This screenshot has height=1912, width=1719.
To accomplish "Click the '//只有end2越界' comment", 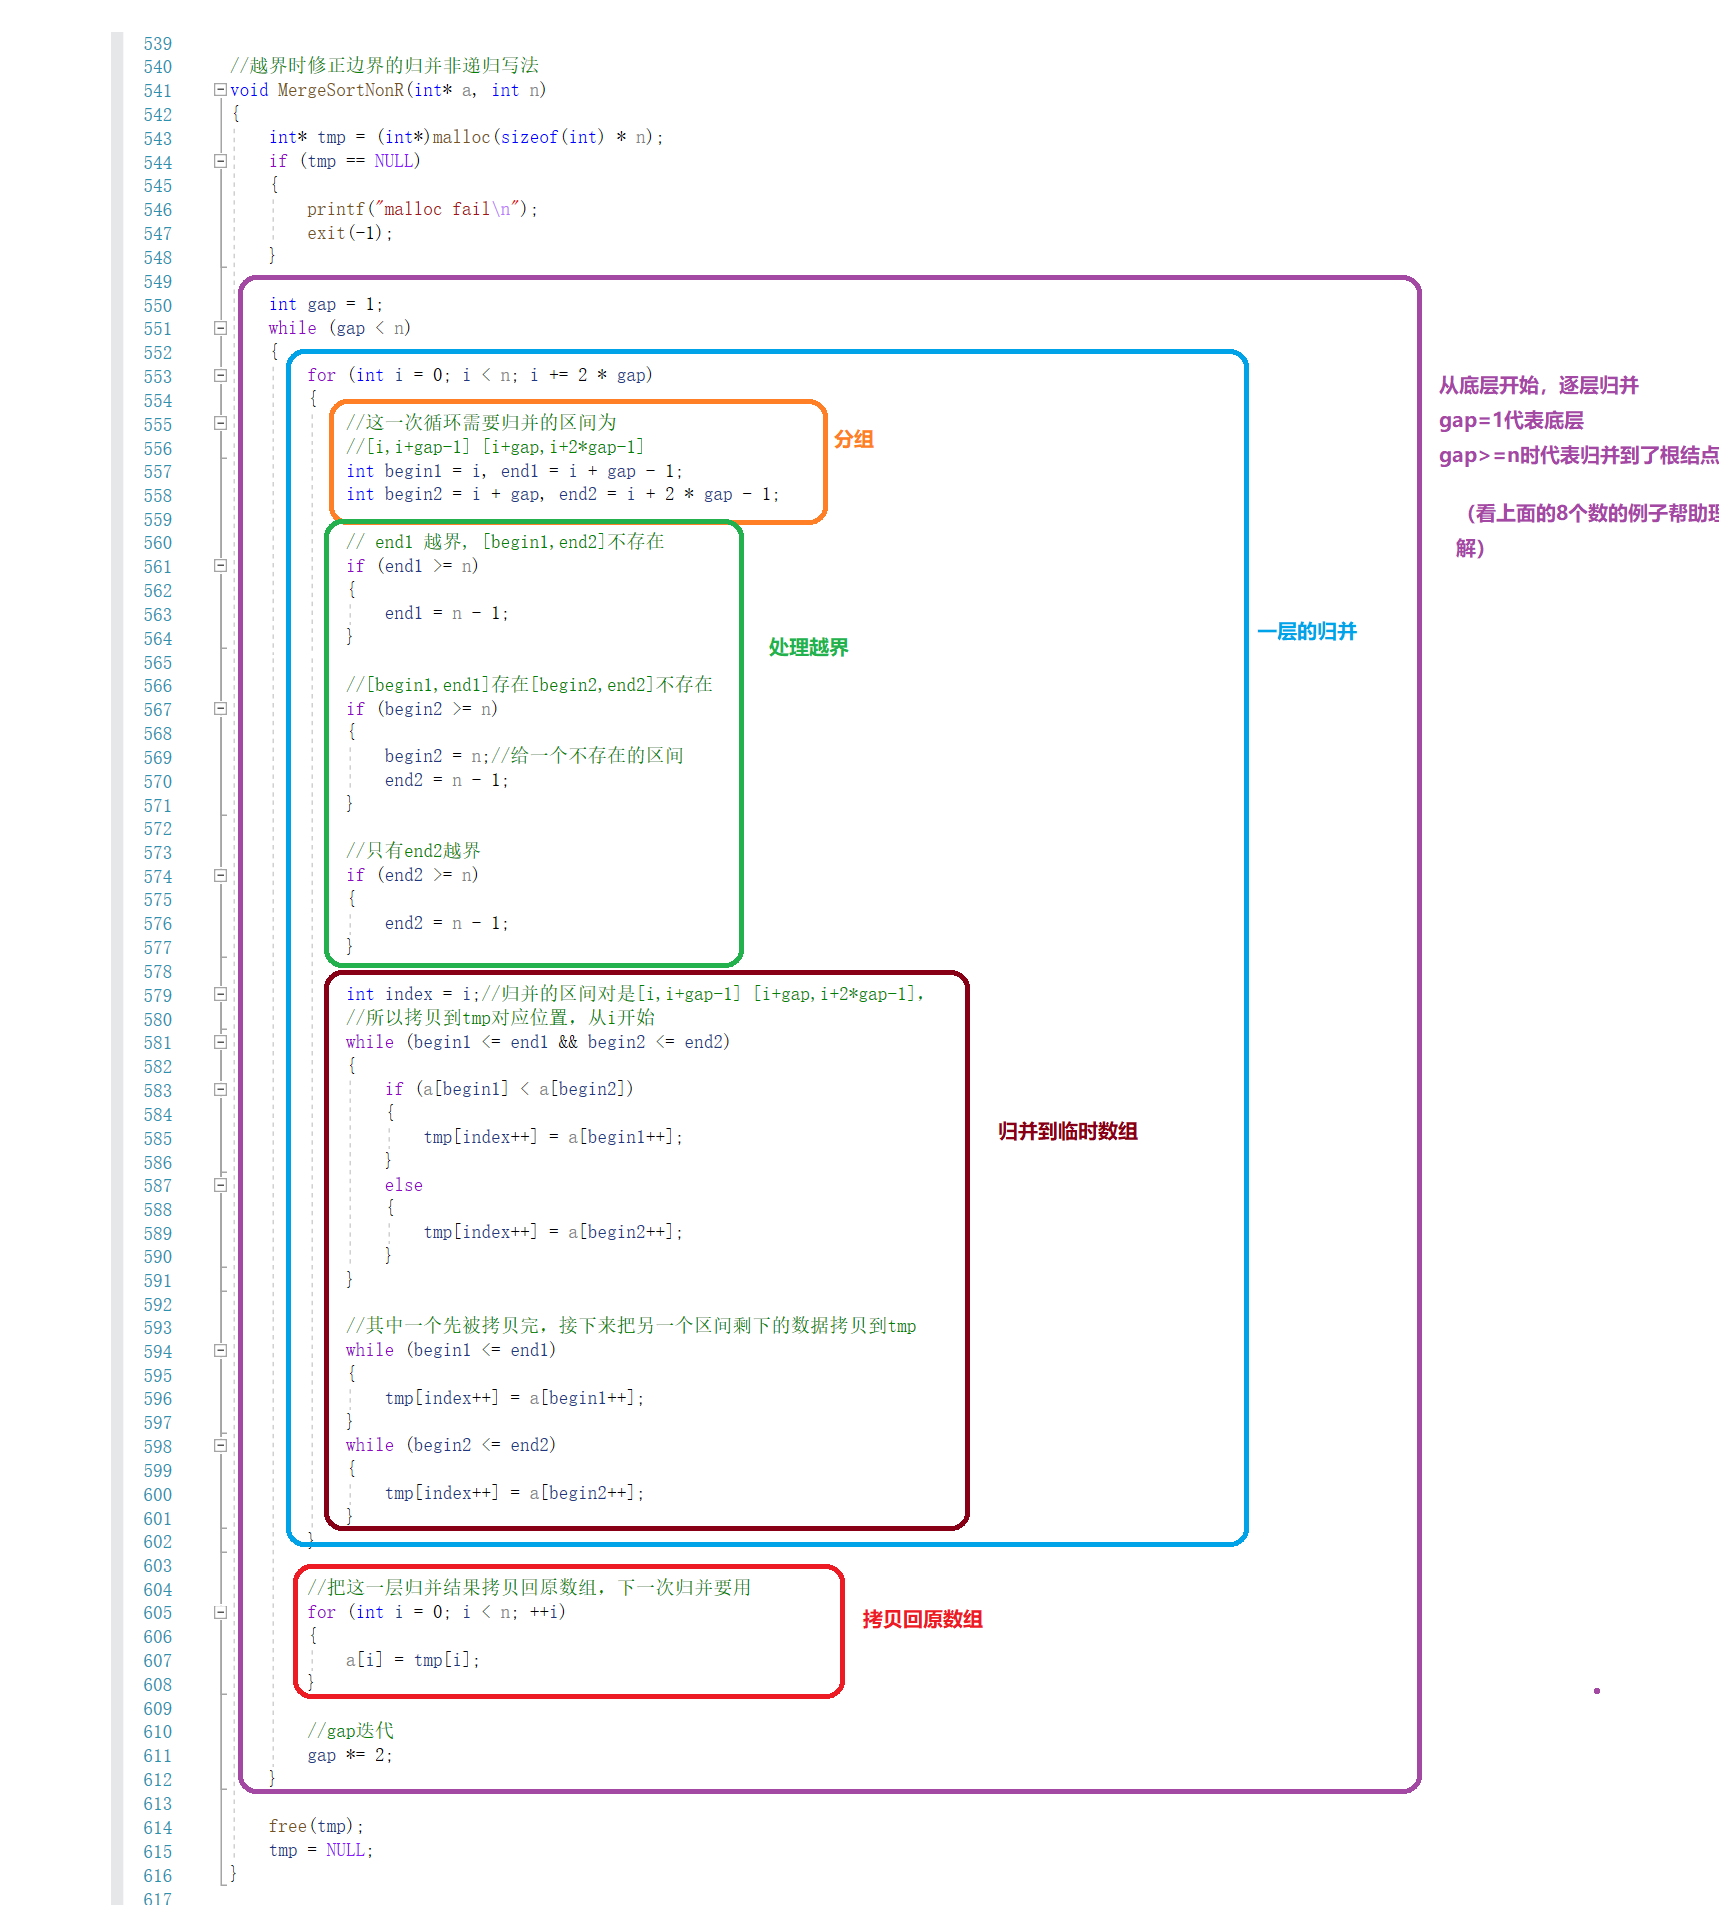I will pyautogui.click(x=413, y=851).
